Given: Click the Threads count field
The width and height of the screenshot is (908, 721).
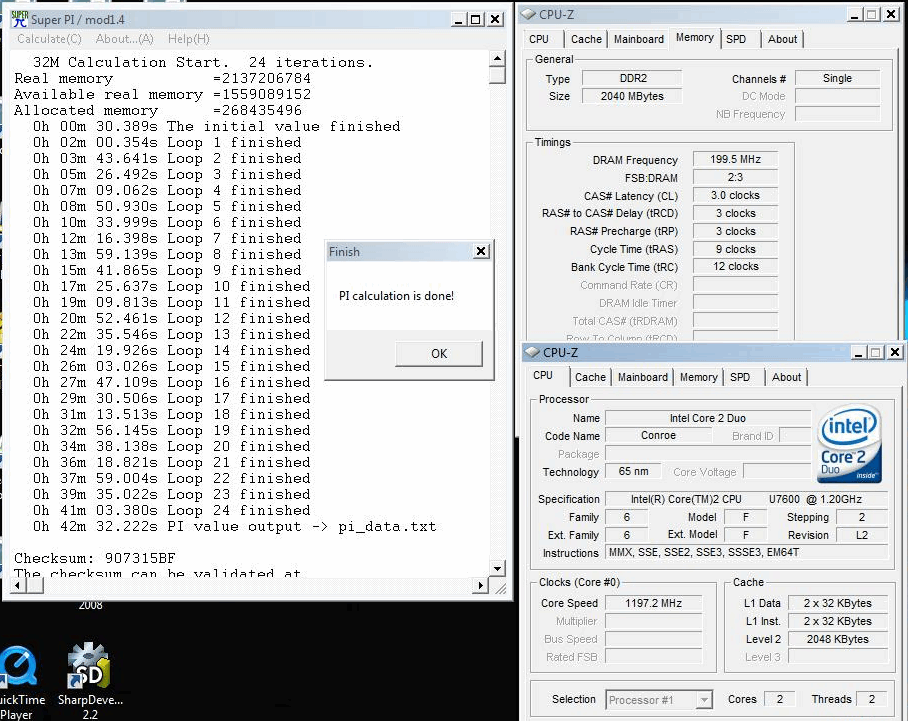Looking at the screenshot, I should click(x=872, y=700).
